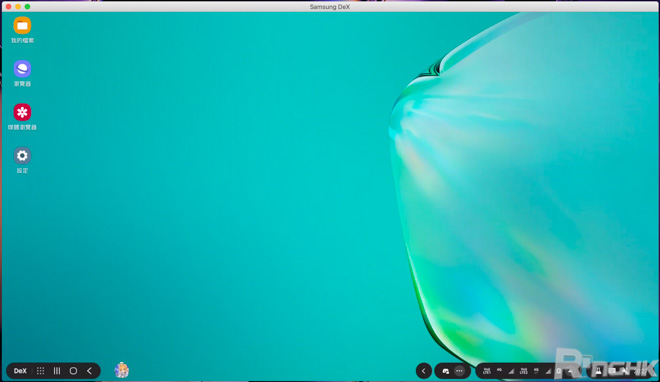
Task: Click the VoLTE2 SIM status indicator
Action: 524,371
